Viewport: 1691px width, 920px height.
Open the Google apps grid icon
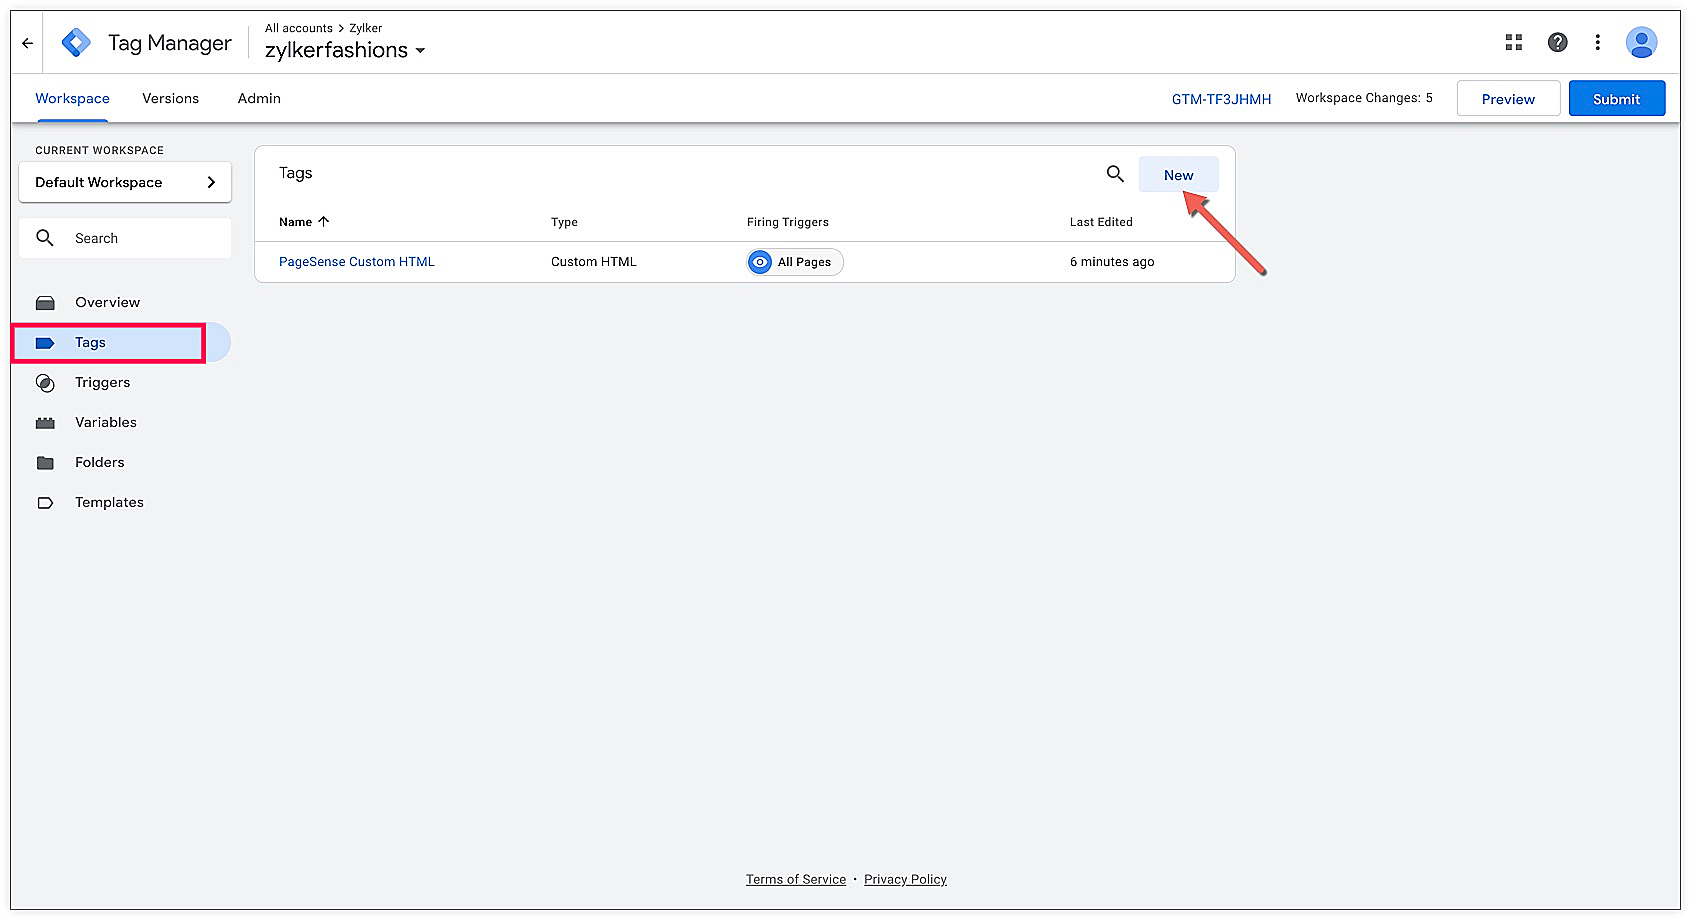pyautogui.click(x=1514, y=42)
